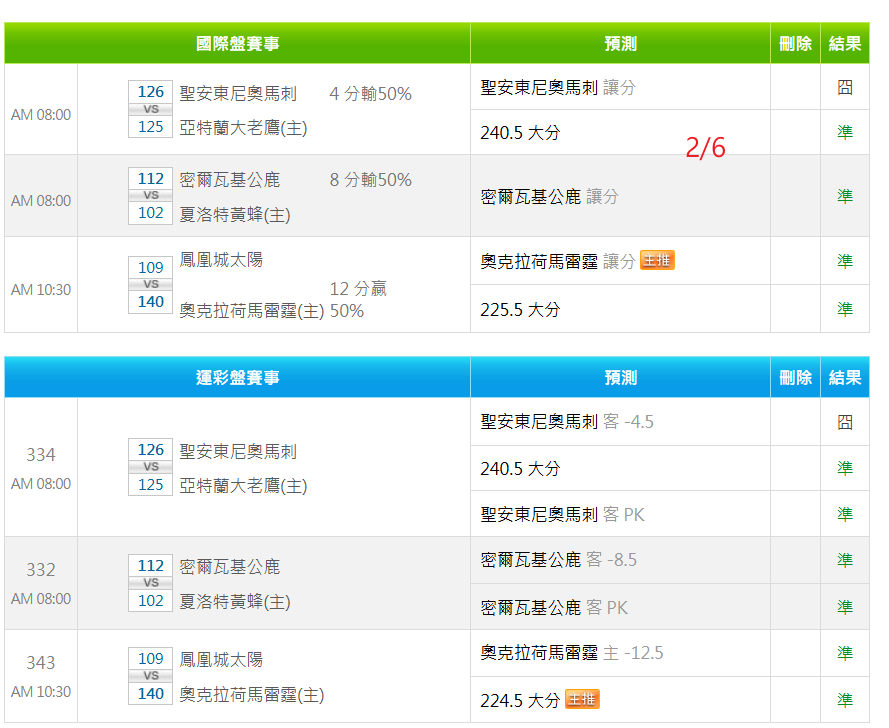Open the 聖安東尼奧馬刺 客 PK prediction

tap(562, 514)
